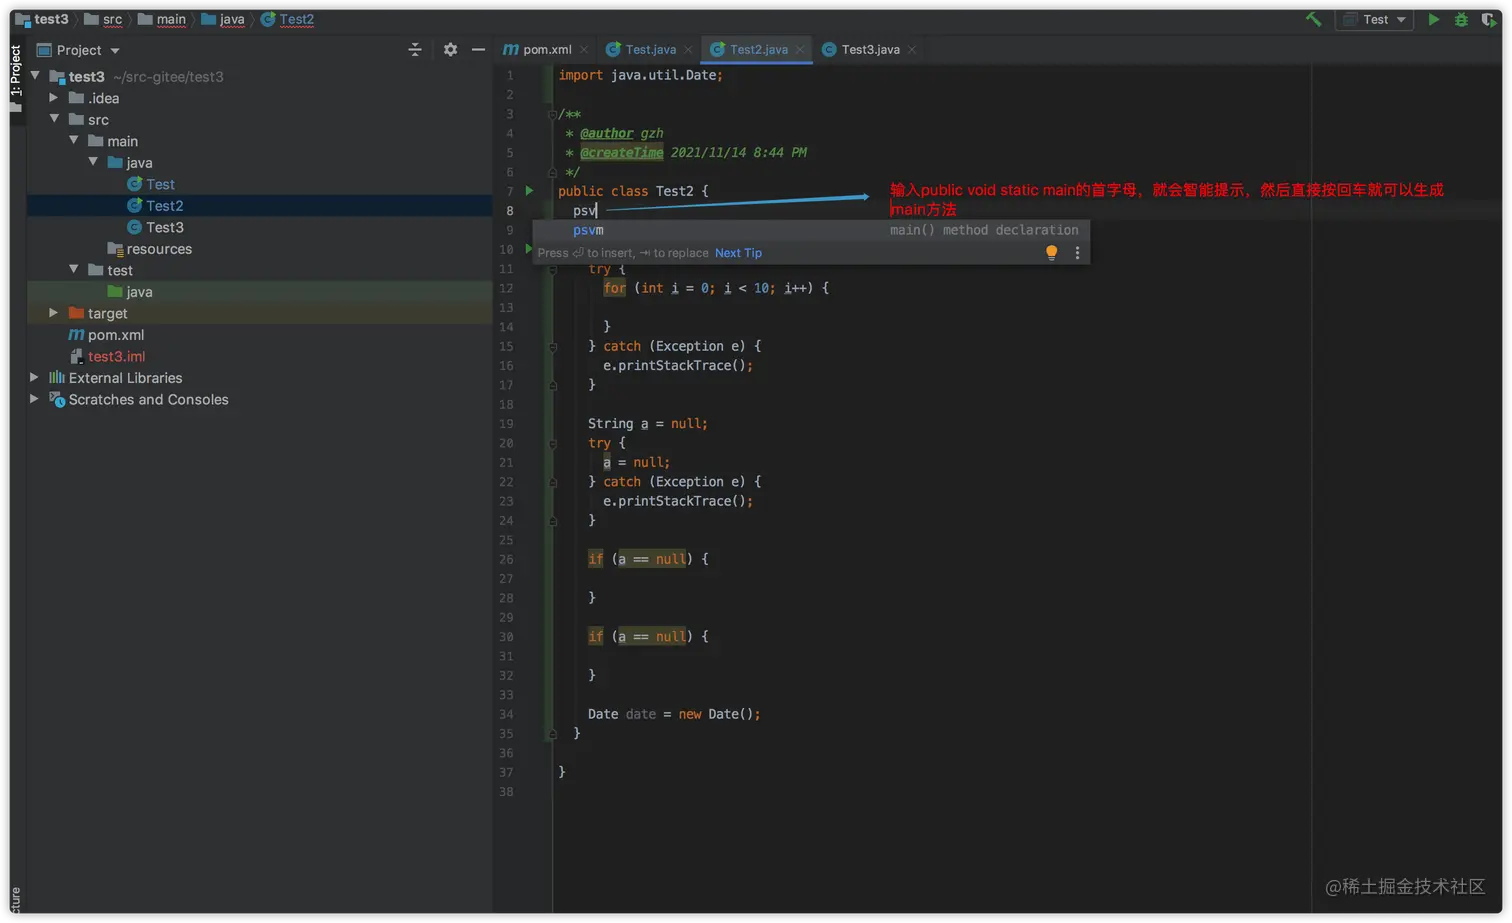Image resolution: width=1512 pixels, height=923 pixels.
Task: Select the java folder under test
Action: click(129, 292)
